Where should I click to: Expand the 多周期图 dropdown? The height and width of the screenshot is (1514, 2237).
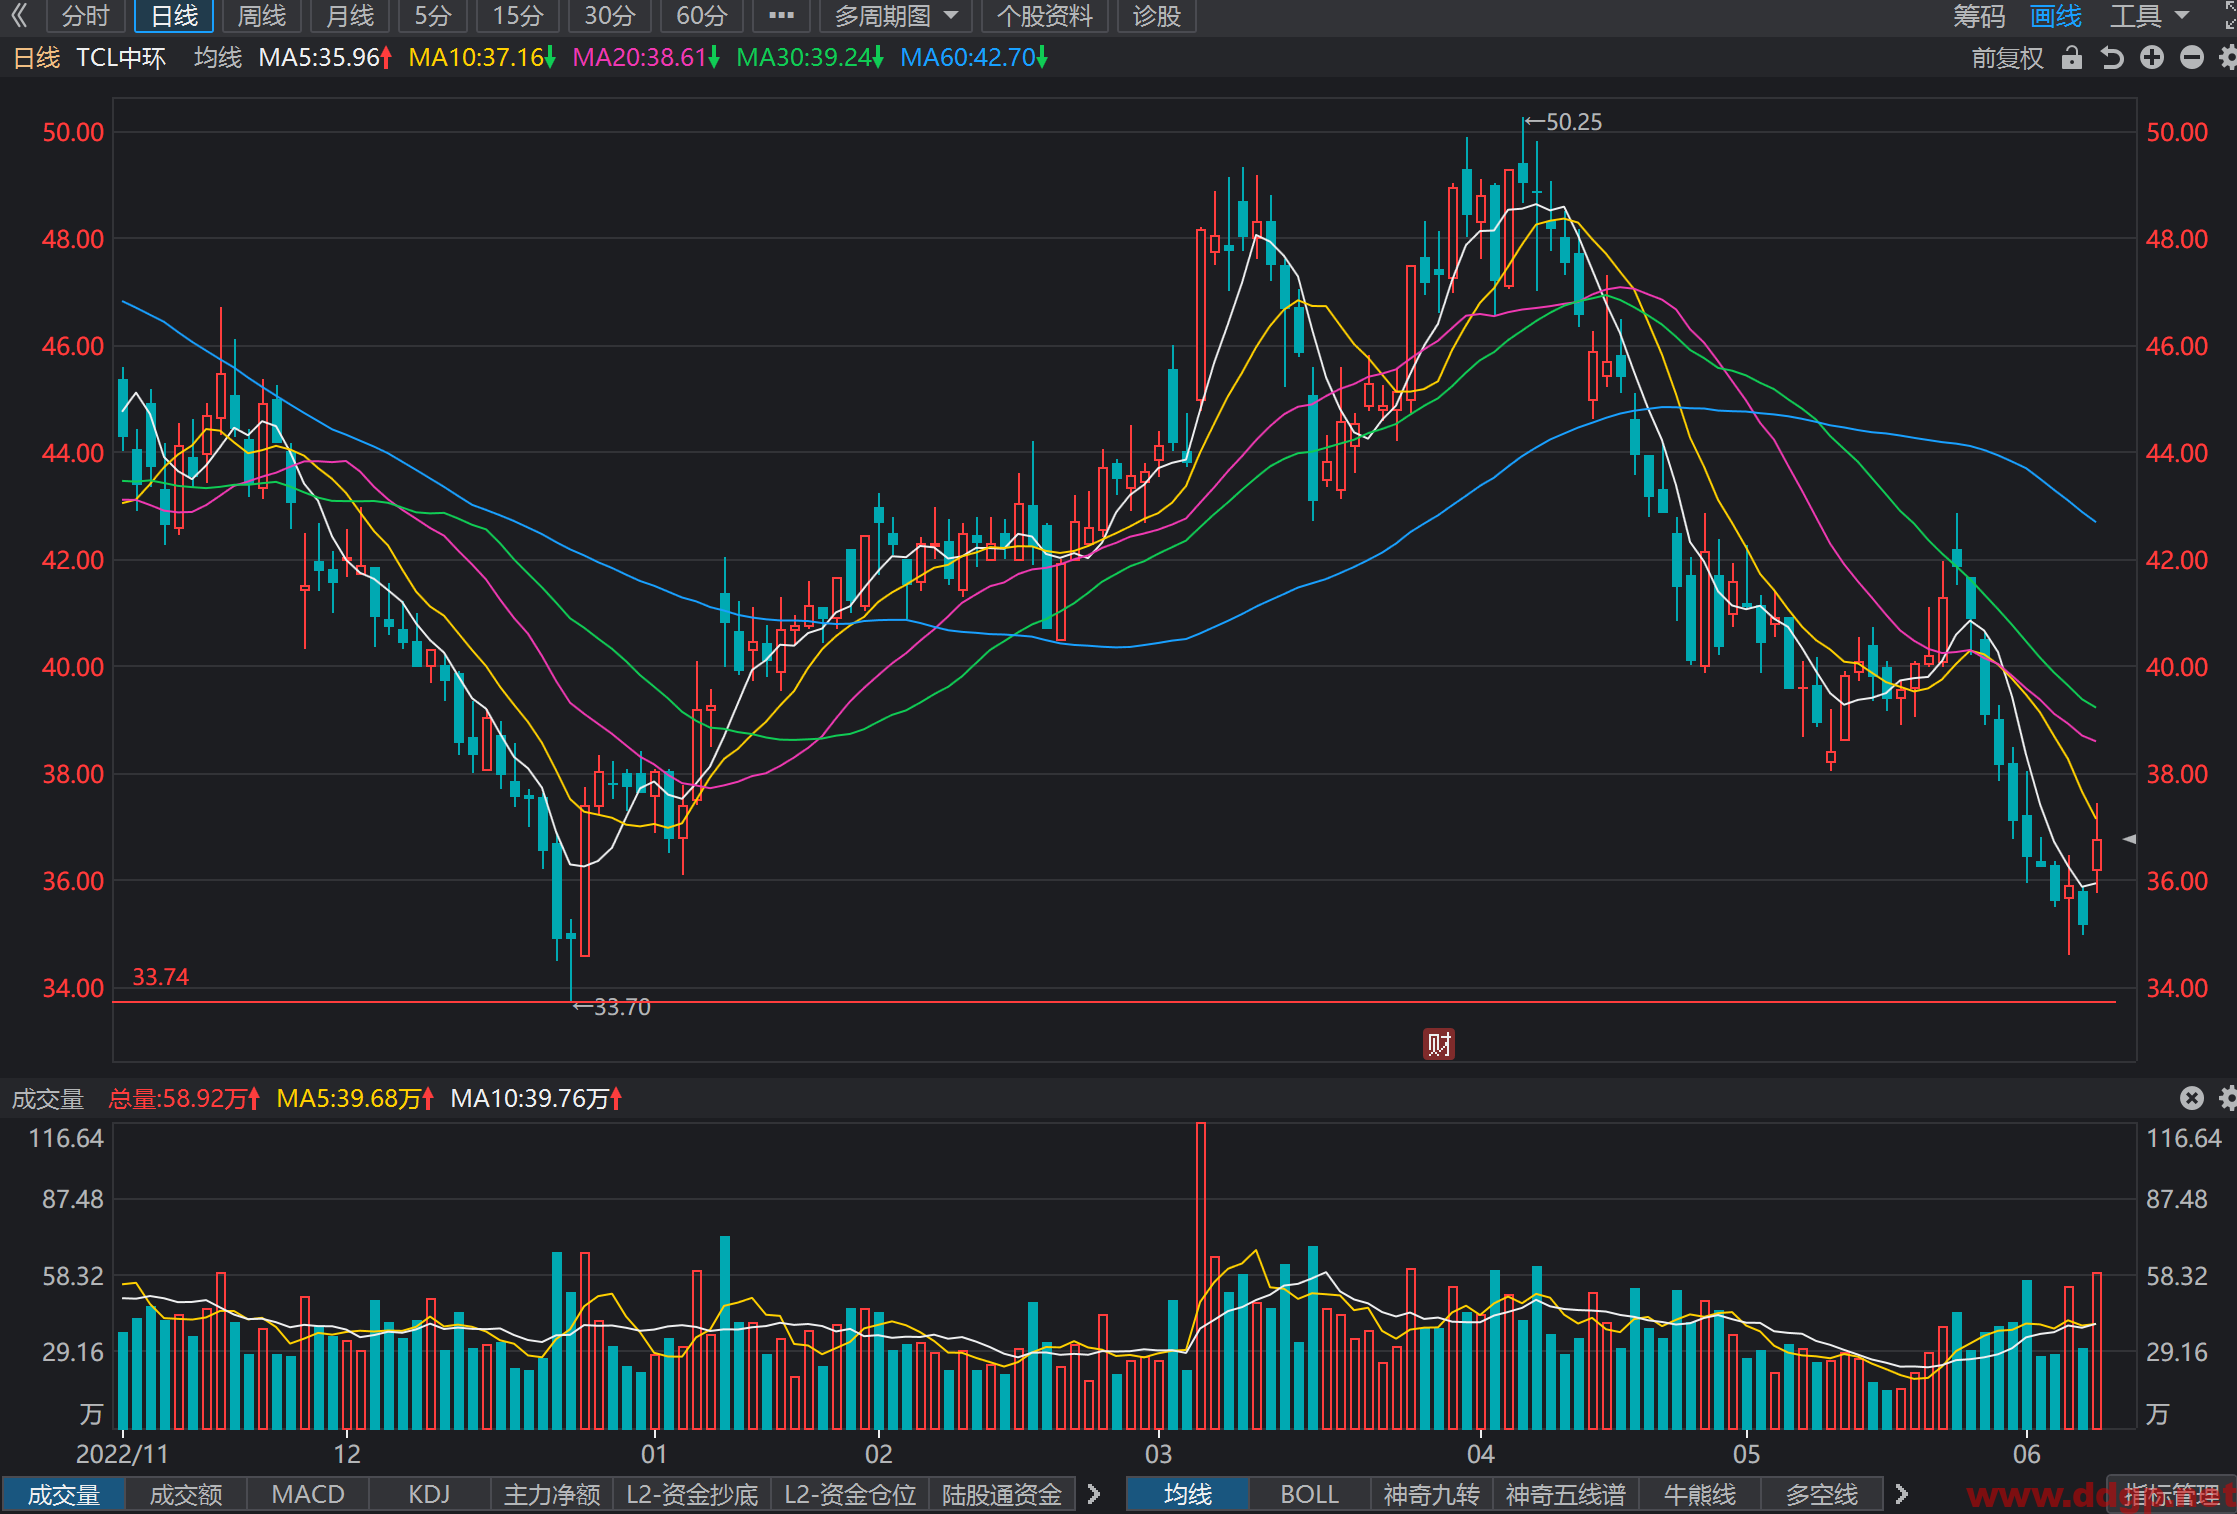point(896,16)
